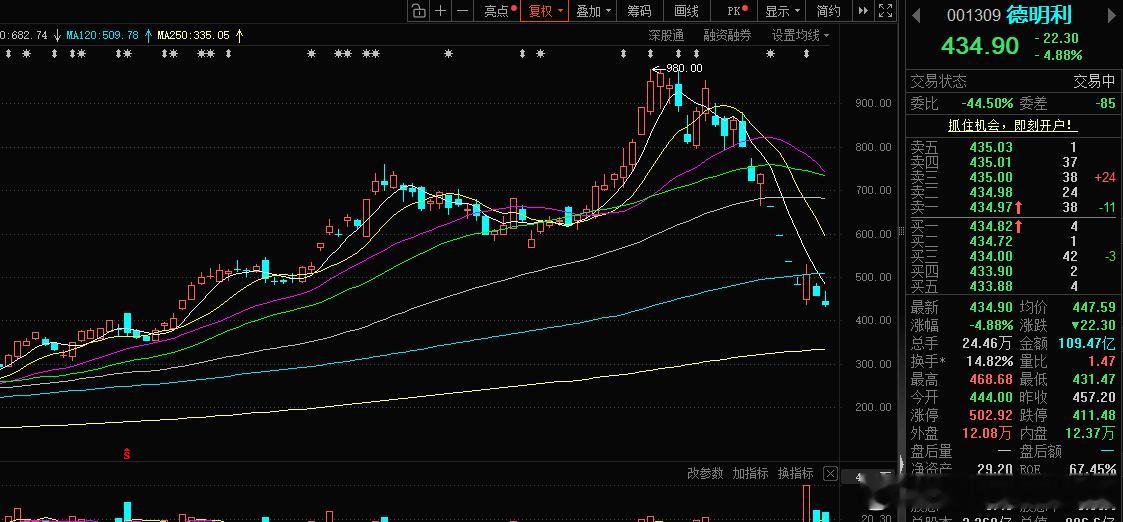Go to previous stock arrow
Screen dimensions: 1123x522
(x=915, y=14)
